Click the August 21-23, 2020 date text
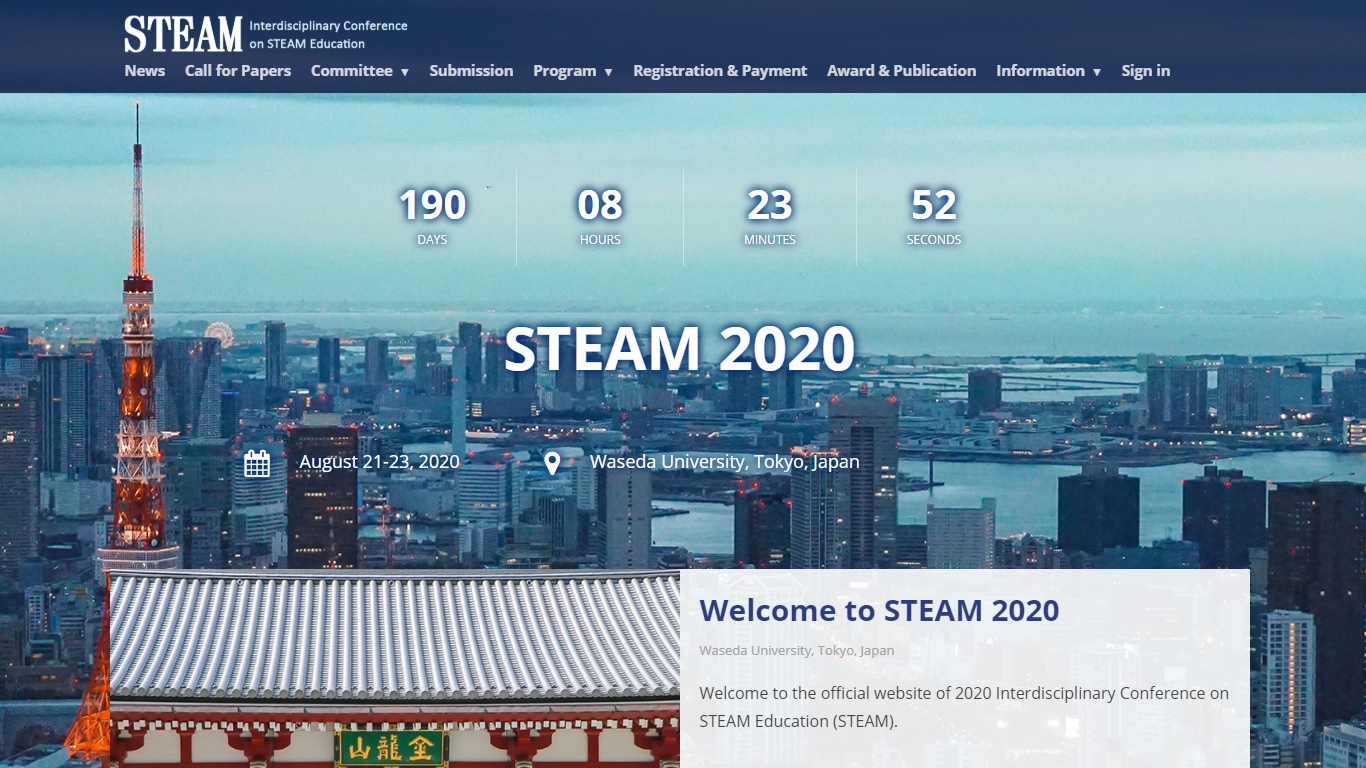This screenshot has height=768, width=1366. click(380, 462)
